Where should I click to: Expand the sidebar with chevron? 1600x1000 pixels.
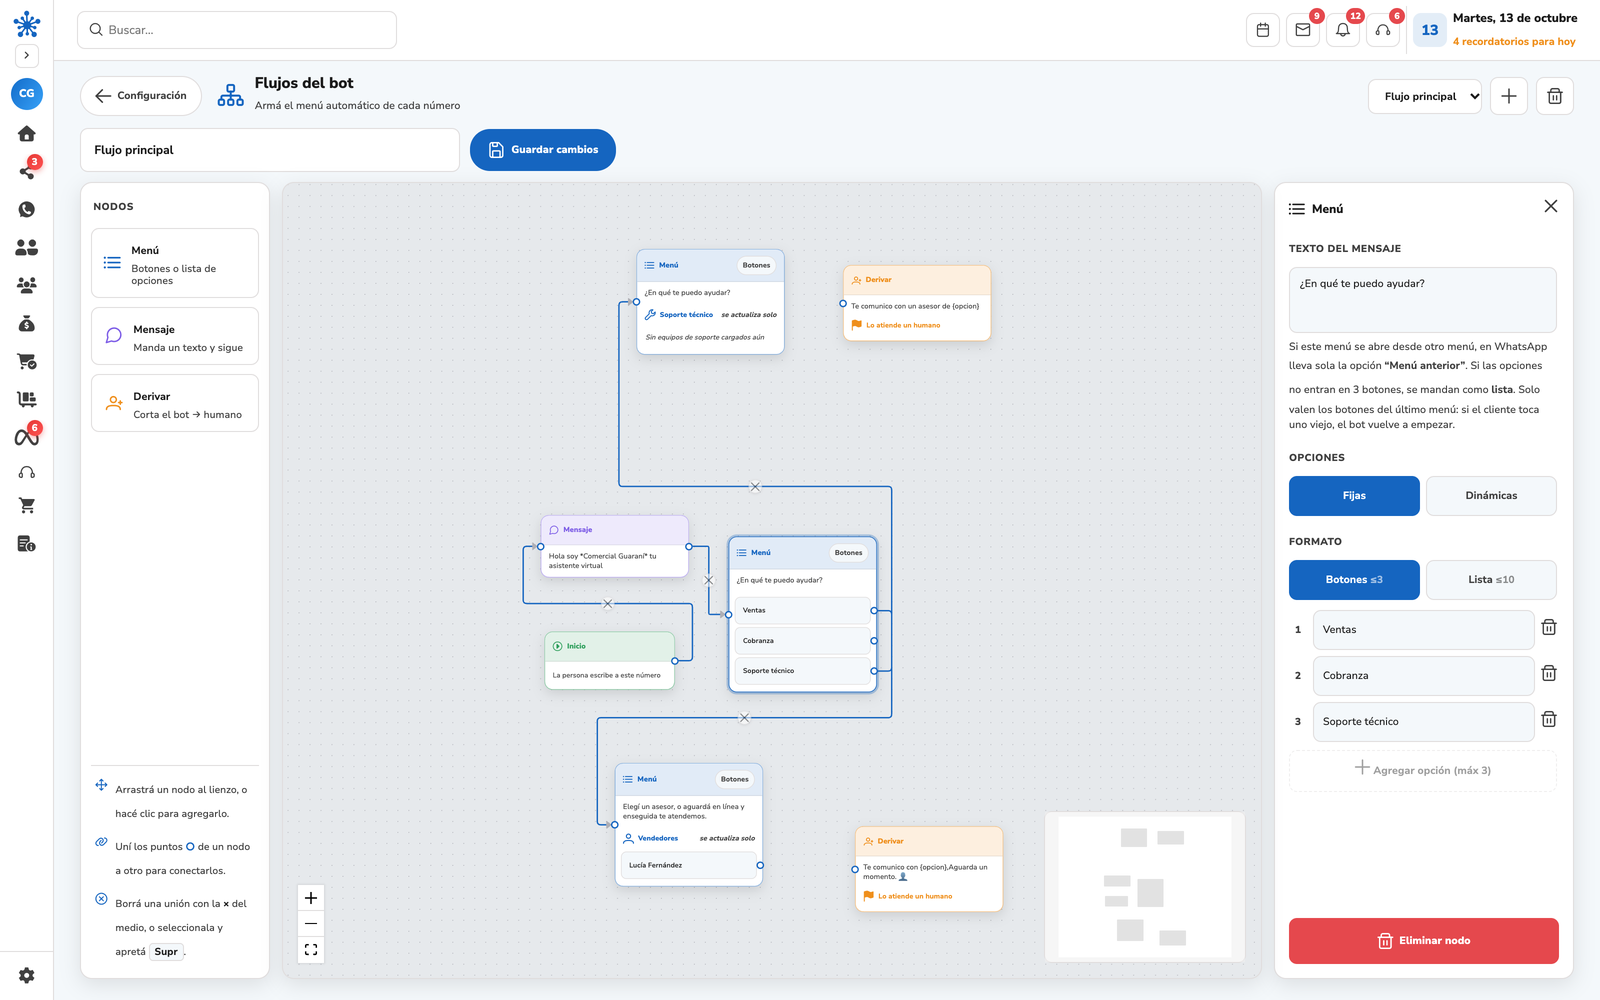pyautogui.click(x=27, y=56)
